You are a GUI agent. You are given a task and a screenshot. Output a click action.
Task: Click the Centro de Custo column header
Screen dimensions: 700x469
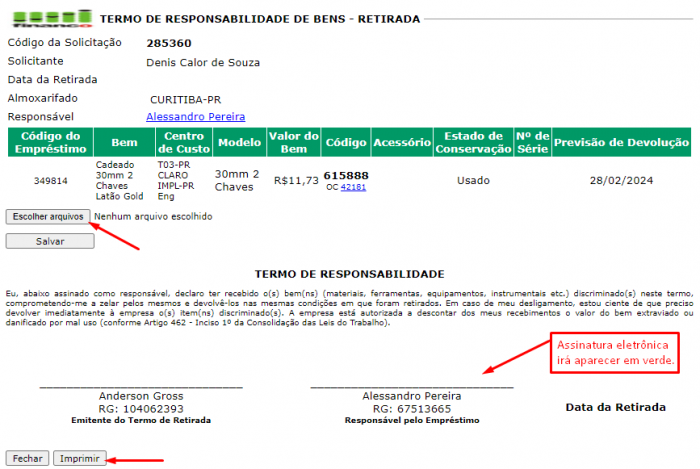[183, 142]
